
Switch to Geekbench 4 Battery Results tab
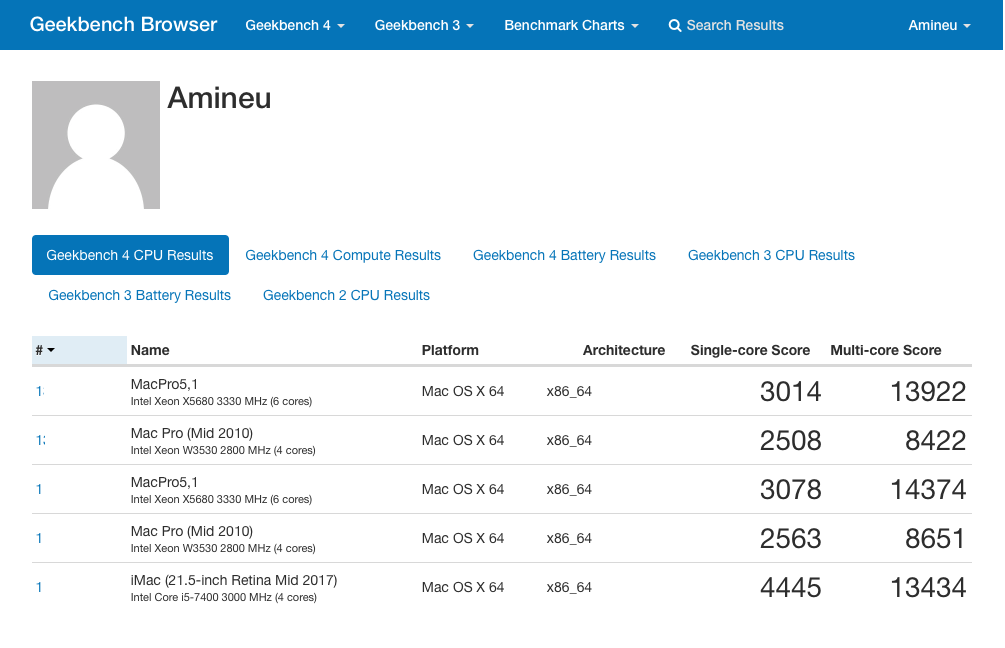point(564,255)
